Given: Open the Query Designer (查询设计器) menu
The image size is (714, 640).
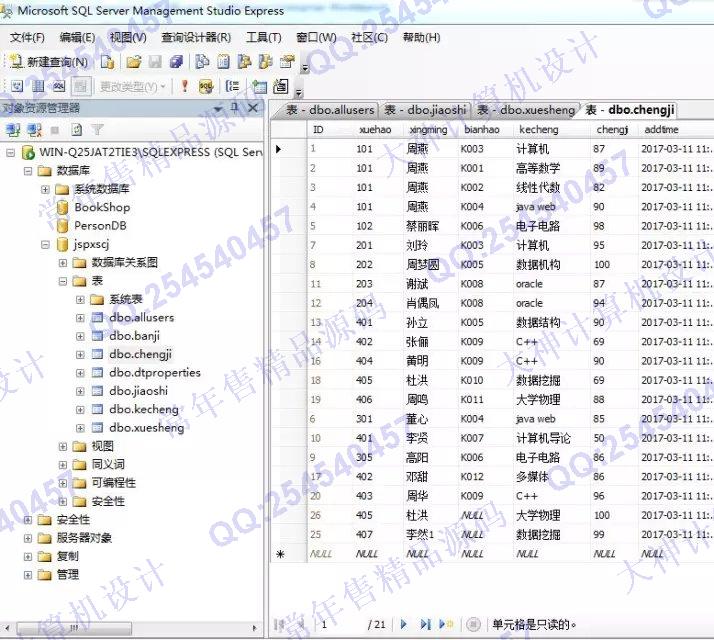Looking at the screenshot, I should click(x=196, y=37).
